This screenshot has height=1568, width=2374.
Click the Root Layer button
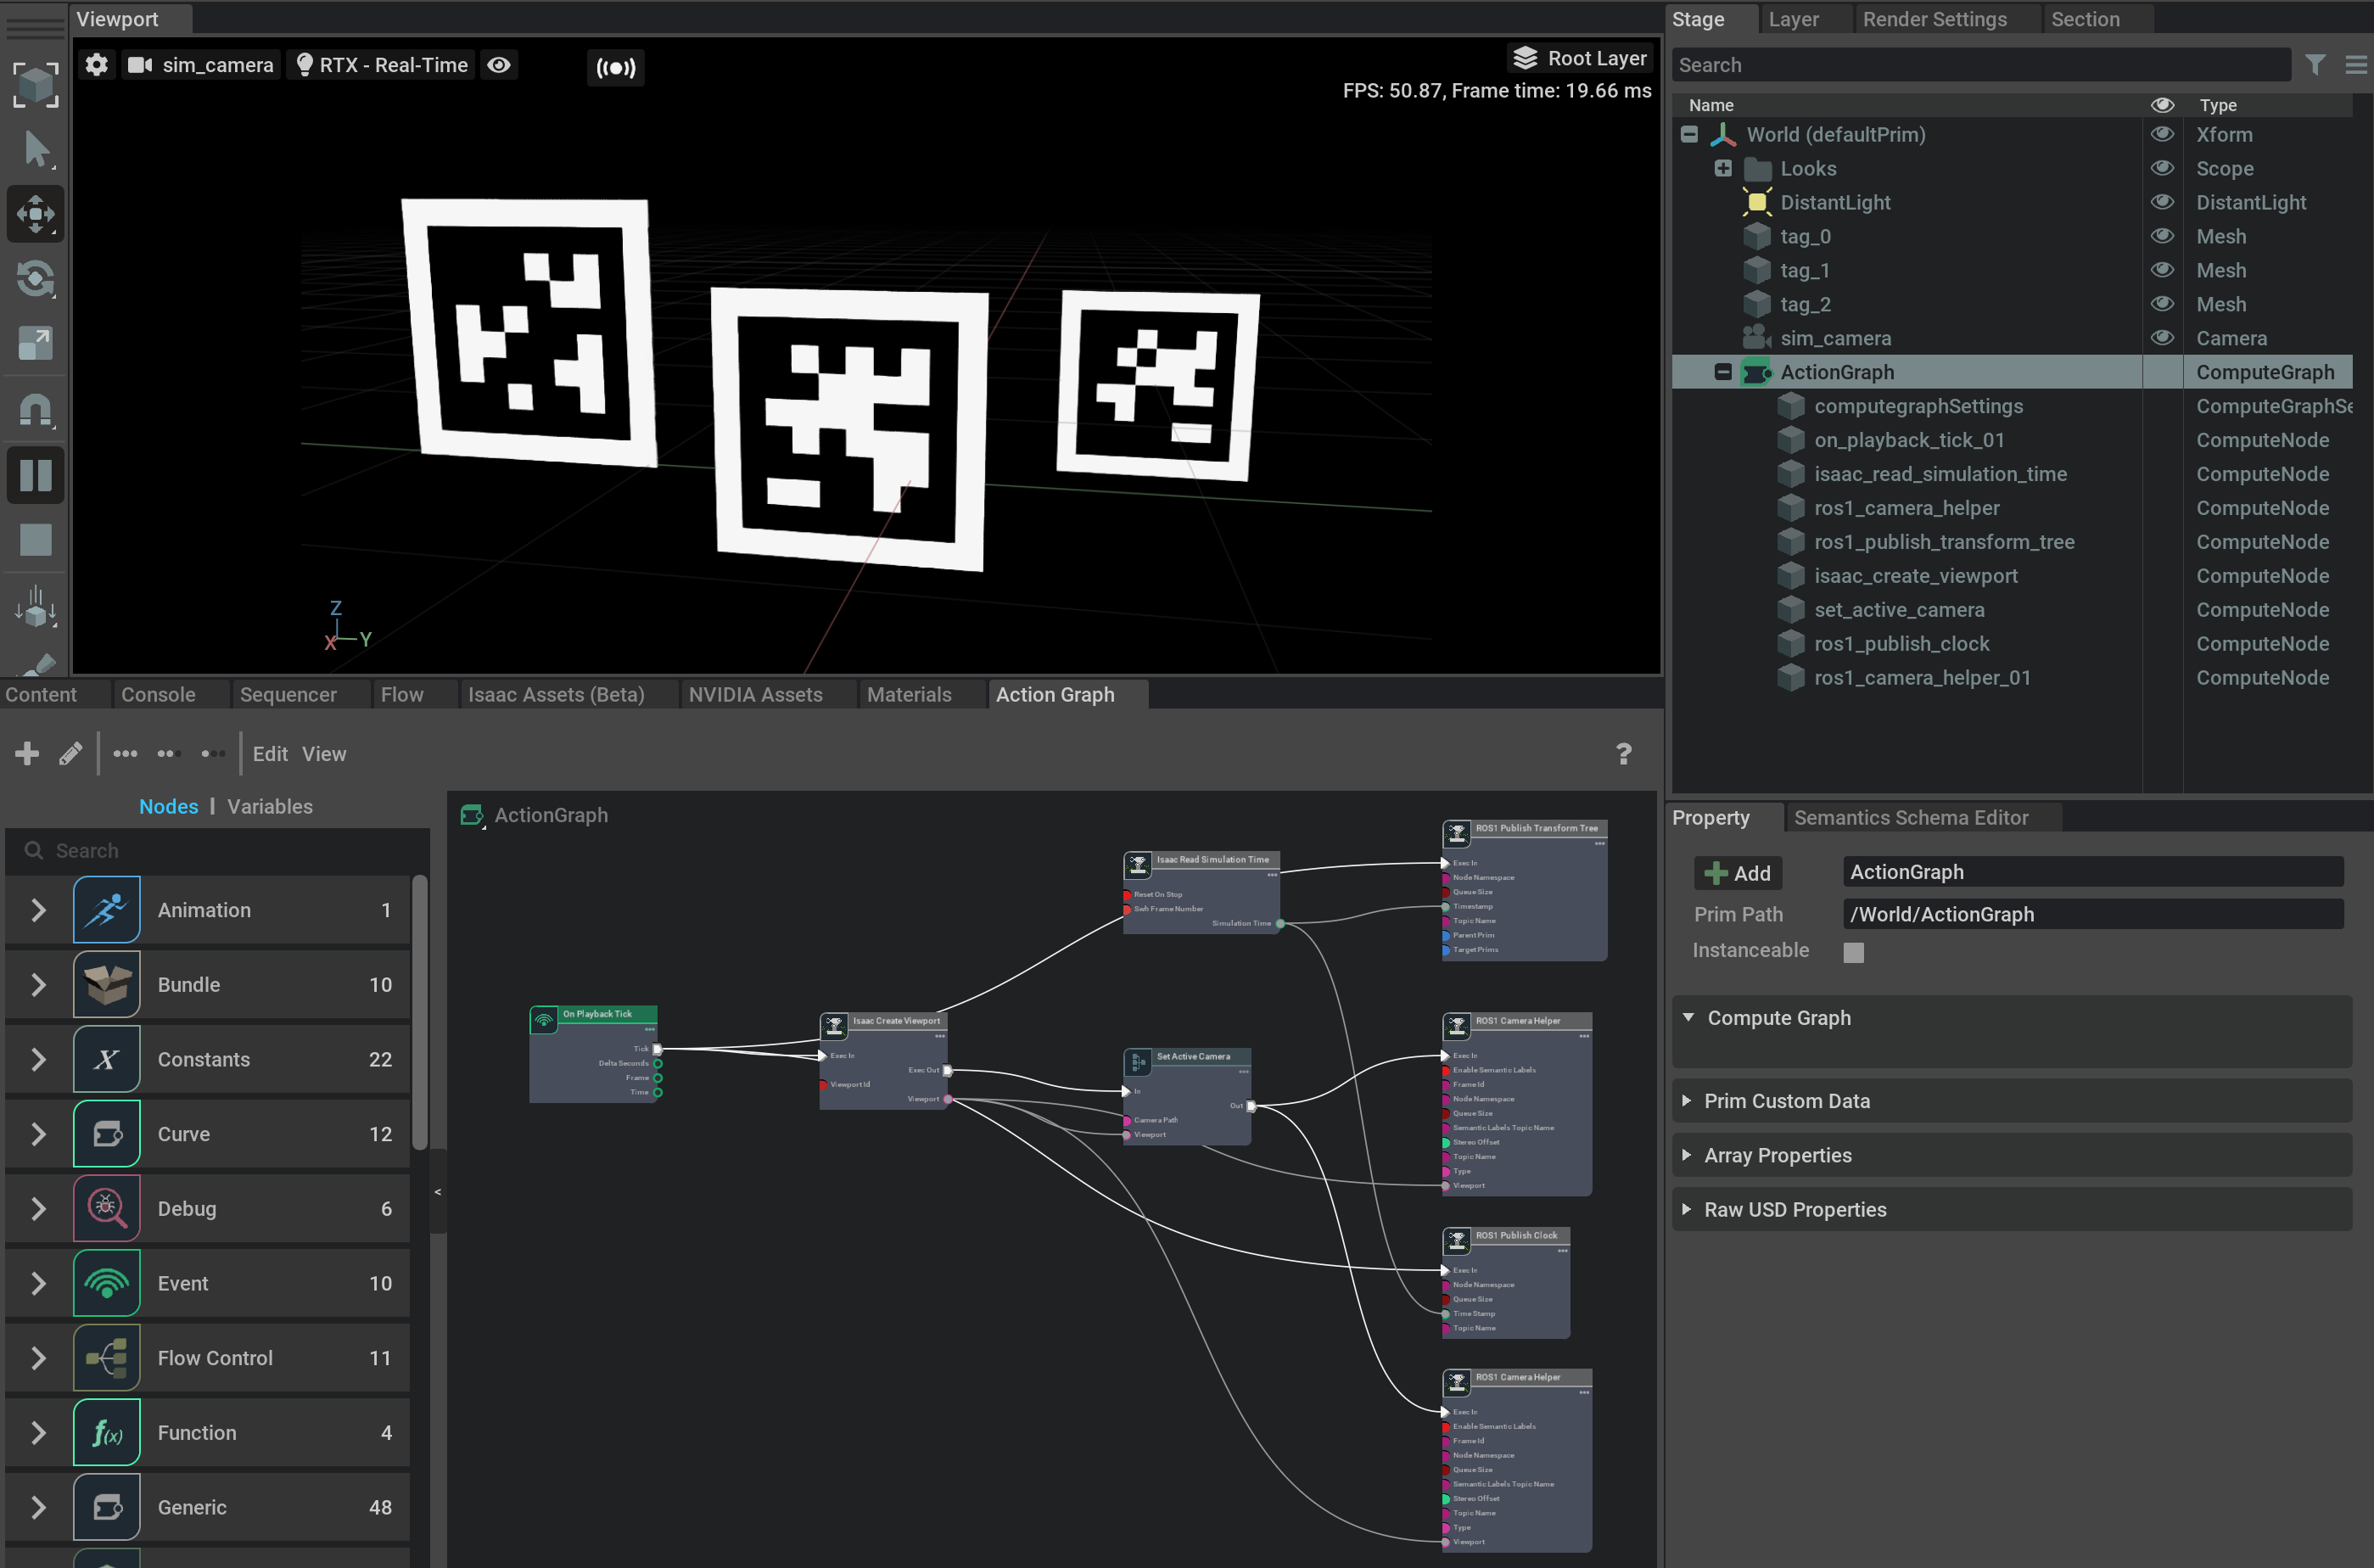click(x=1580, y=58)
